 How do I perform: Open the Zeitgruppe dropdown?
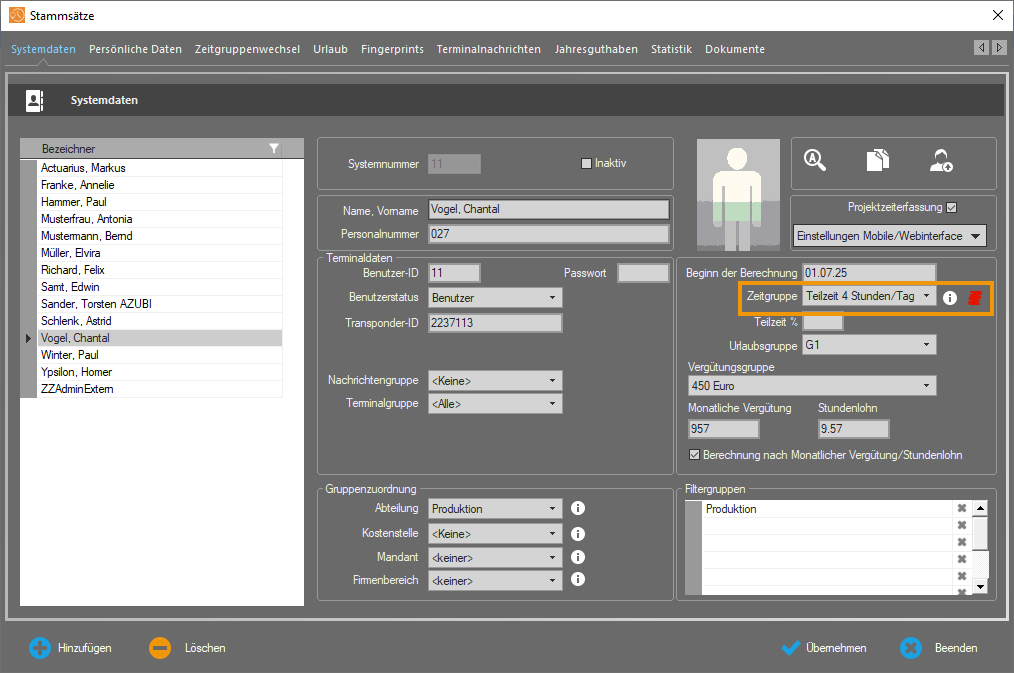[869, 297]
